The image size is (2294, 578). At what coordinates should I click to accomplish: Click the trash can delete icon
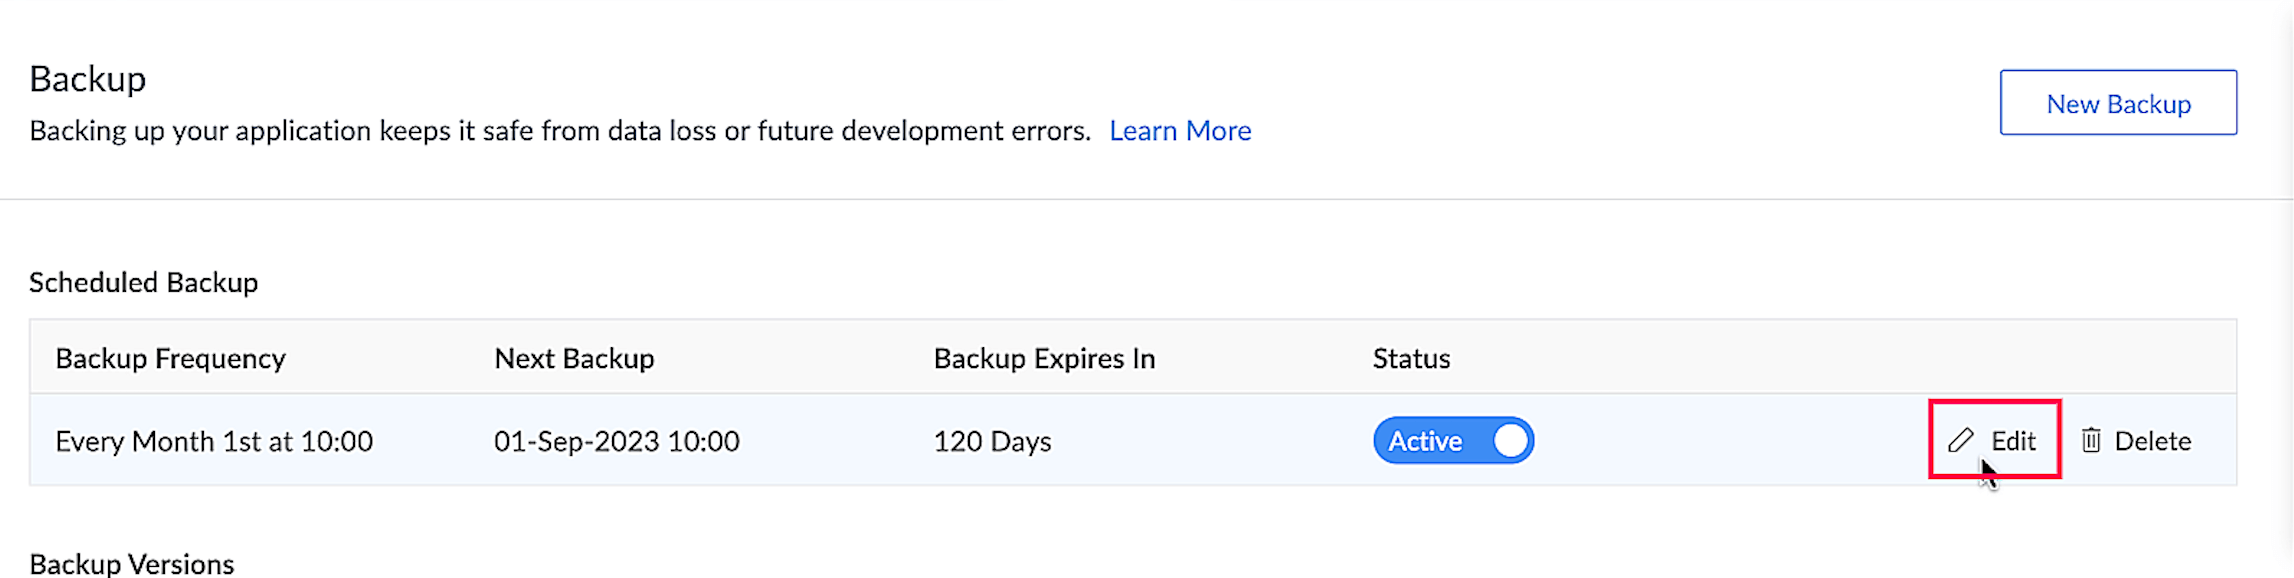(2091, 441)
